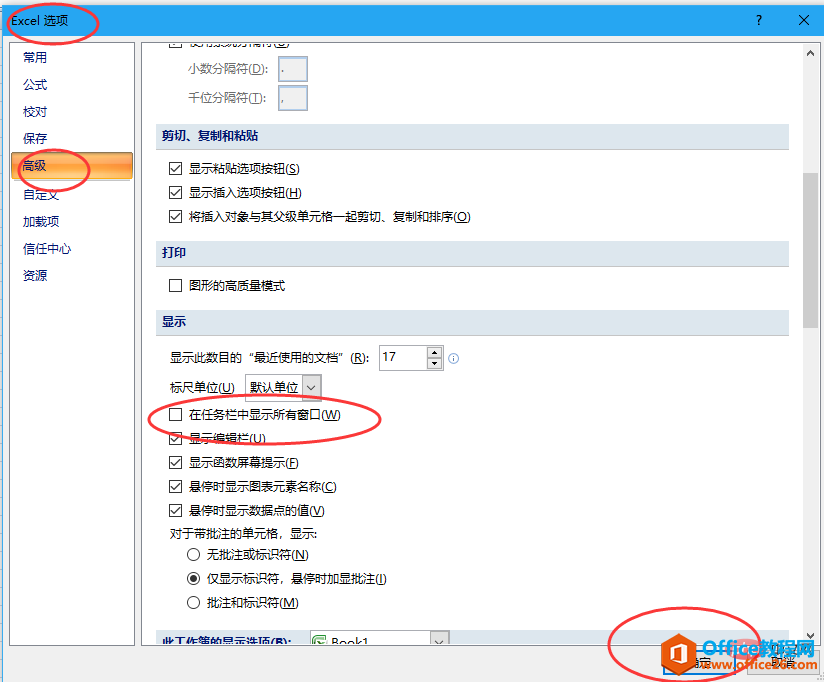This screenshot has width=824, height=682.
Task: Select the highlighted 高级 category
Action: 71,166
